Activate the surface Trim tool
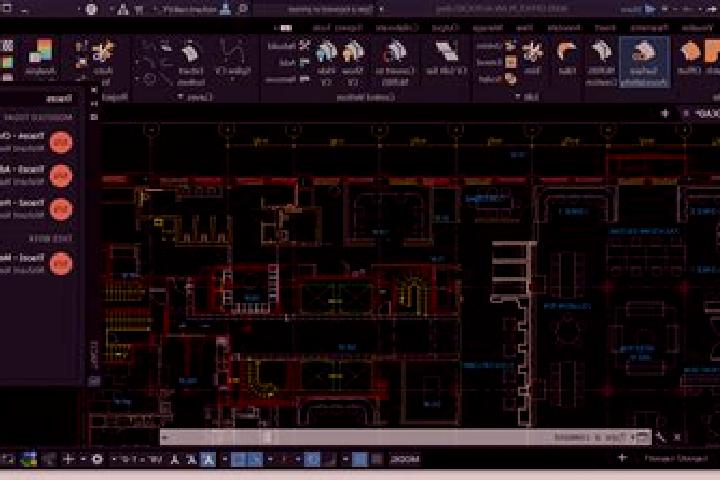This screenshot has width=720, height=480. click(533, 57)
